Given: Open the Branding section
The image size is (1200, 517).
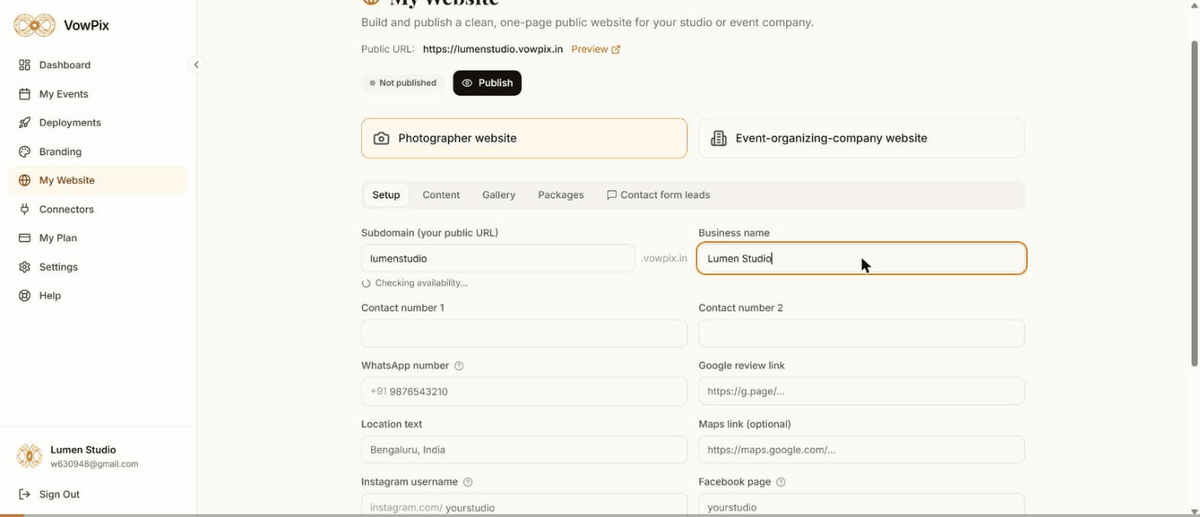Looking at the screenshot, I should [98, 152].
